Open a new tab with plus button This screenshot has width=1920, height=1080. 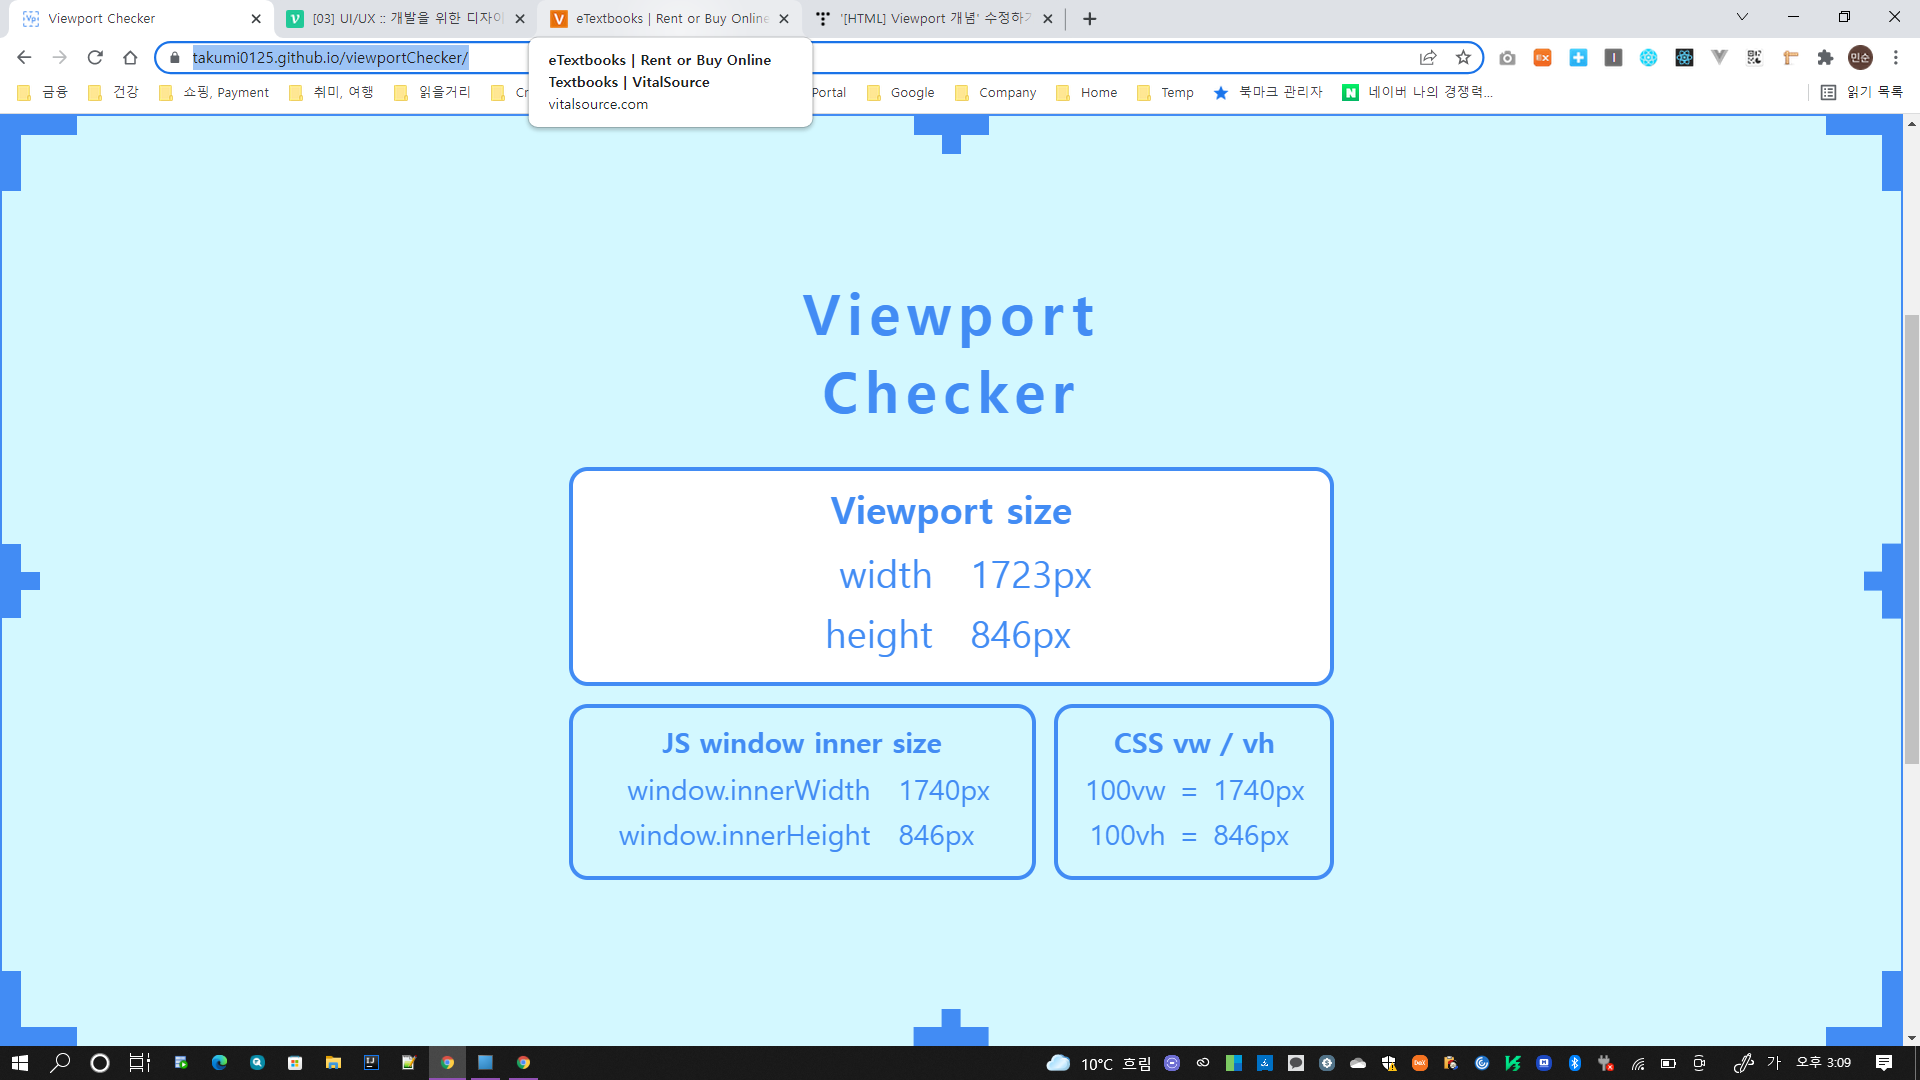(1089, 18)
